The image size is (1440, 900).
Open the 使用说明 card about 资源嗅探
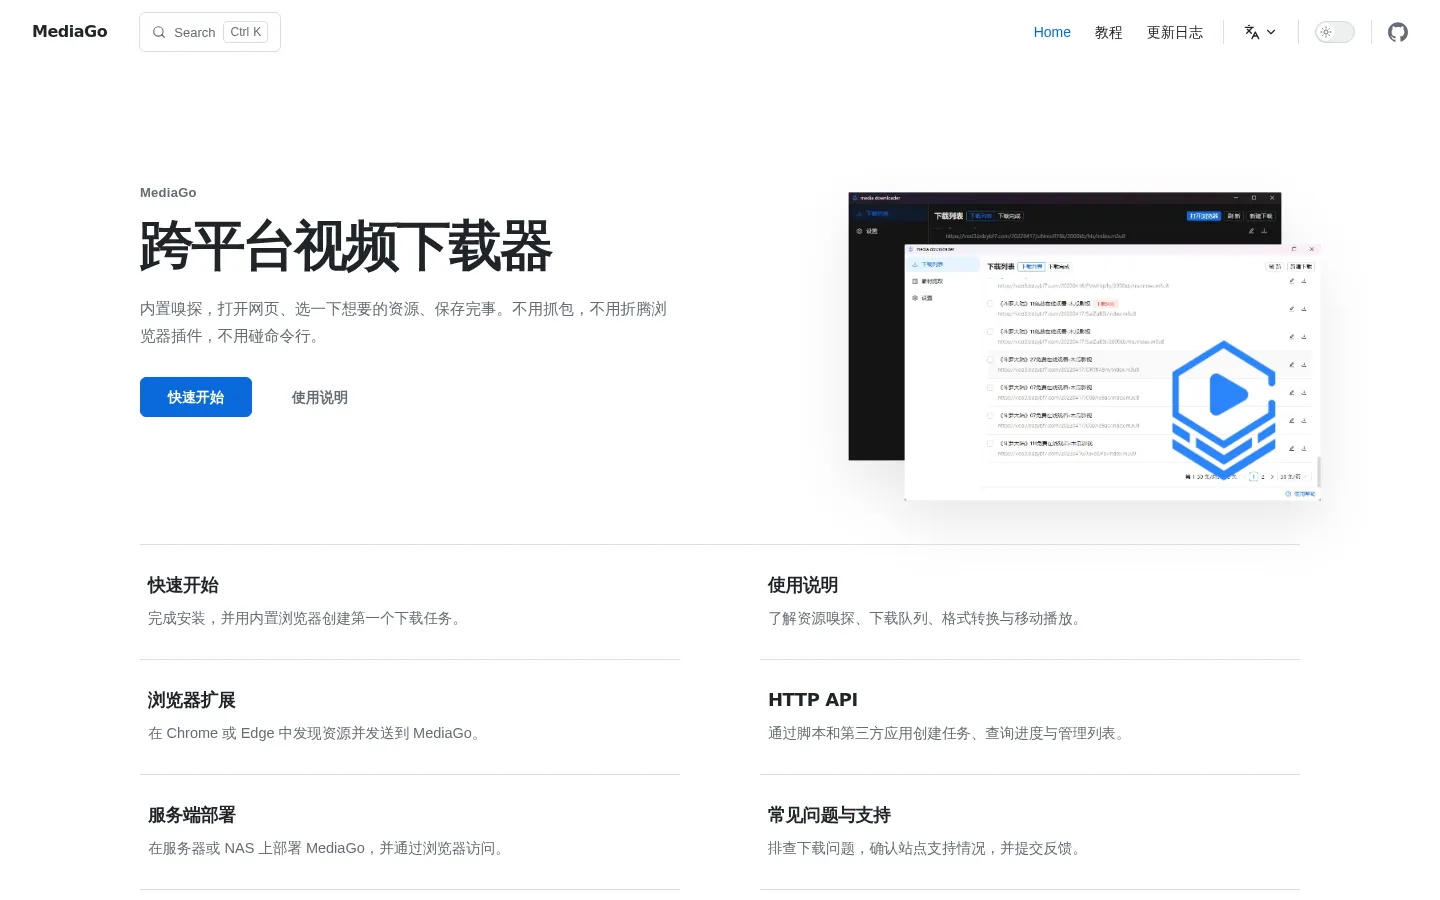tap(1030, 602)
